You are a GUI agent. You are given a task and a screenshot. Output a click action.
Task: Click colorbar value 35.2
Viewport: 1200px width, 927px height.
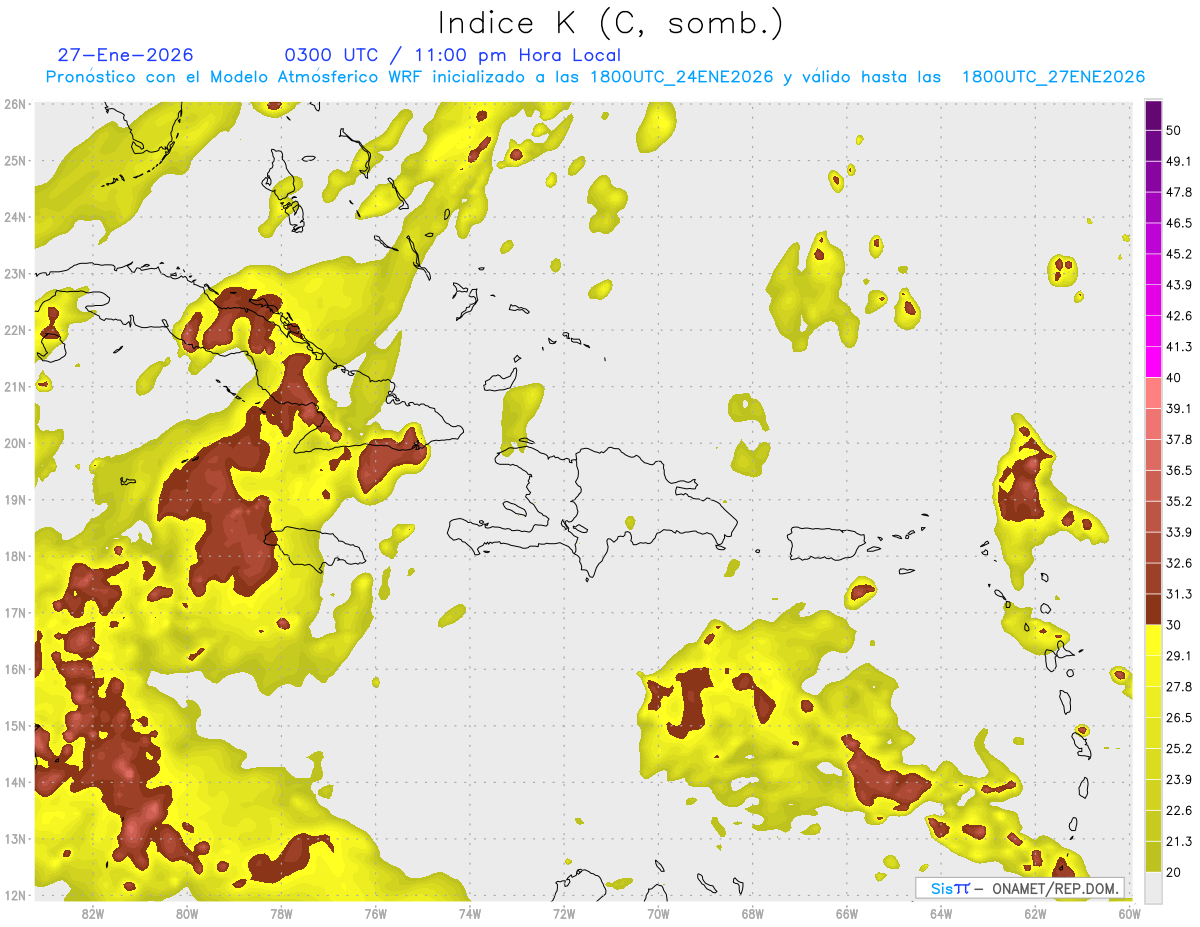1179,502
